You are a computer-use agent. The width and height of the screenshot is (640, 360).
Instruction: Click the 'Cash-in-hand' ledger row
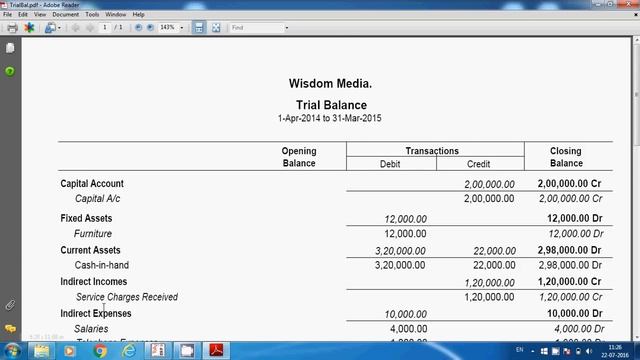(x=331, y=265)
